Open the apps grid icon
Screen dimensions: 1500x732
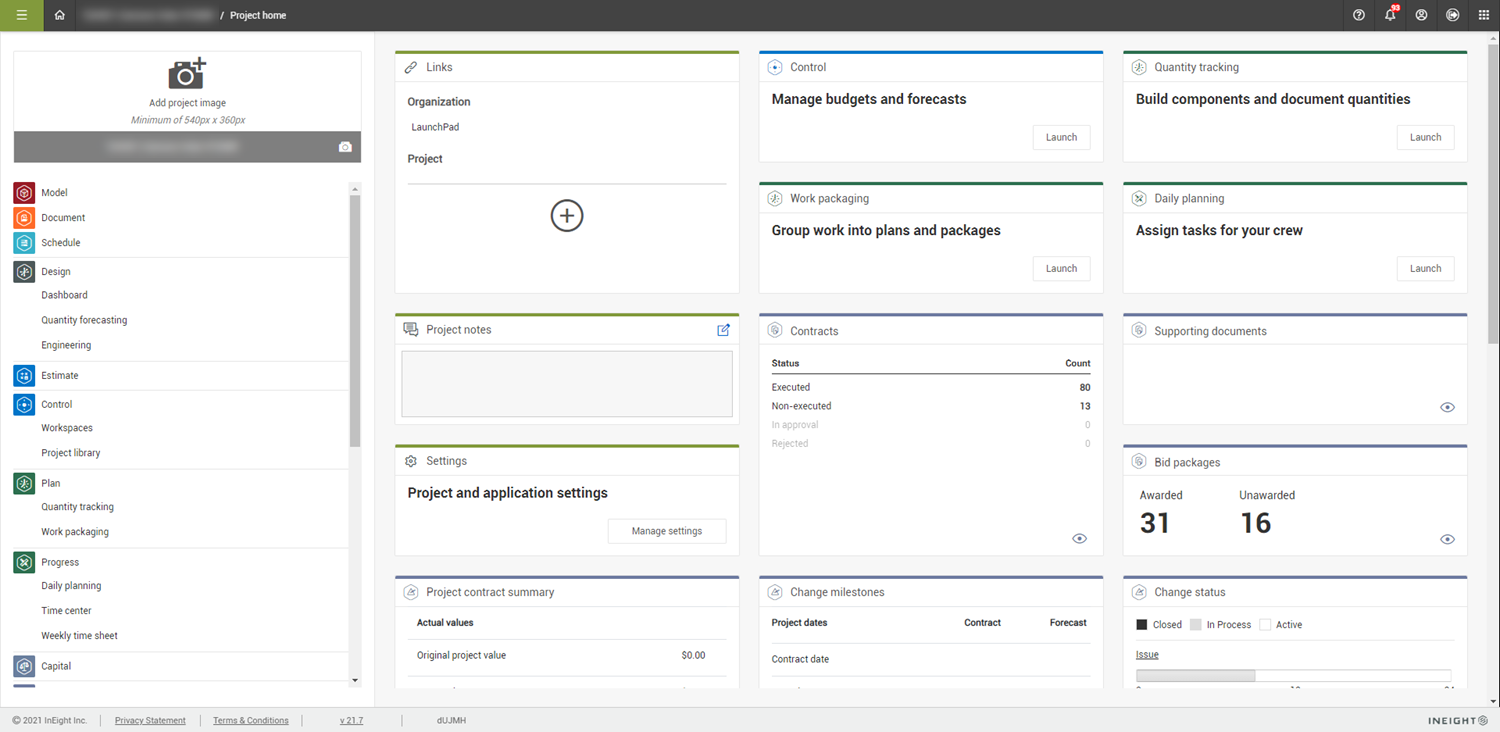(x=1483, y=15)
